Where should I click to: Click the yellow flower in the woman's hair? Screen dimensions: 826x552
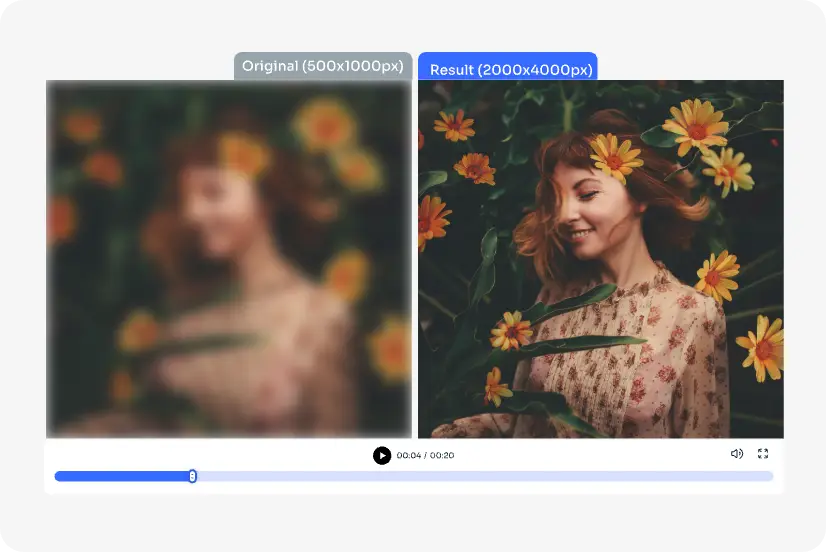pyautogui.click(x=615, y=157)
